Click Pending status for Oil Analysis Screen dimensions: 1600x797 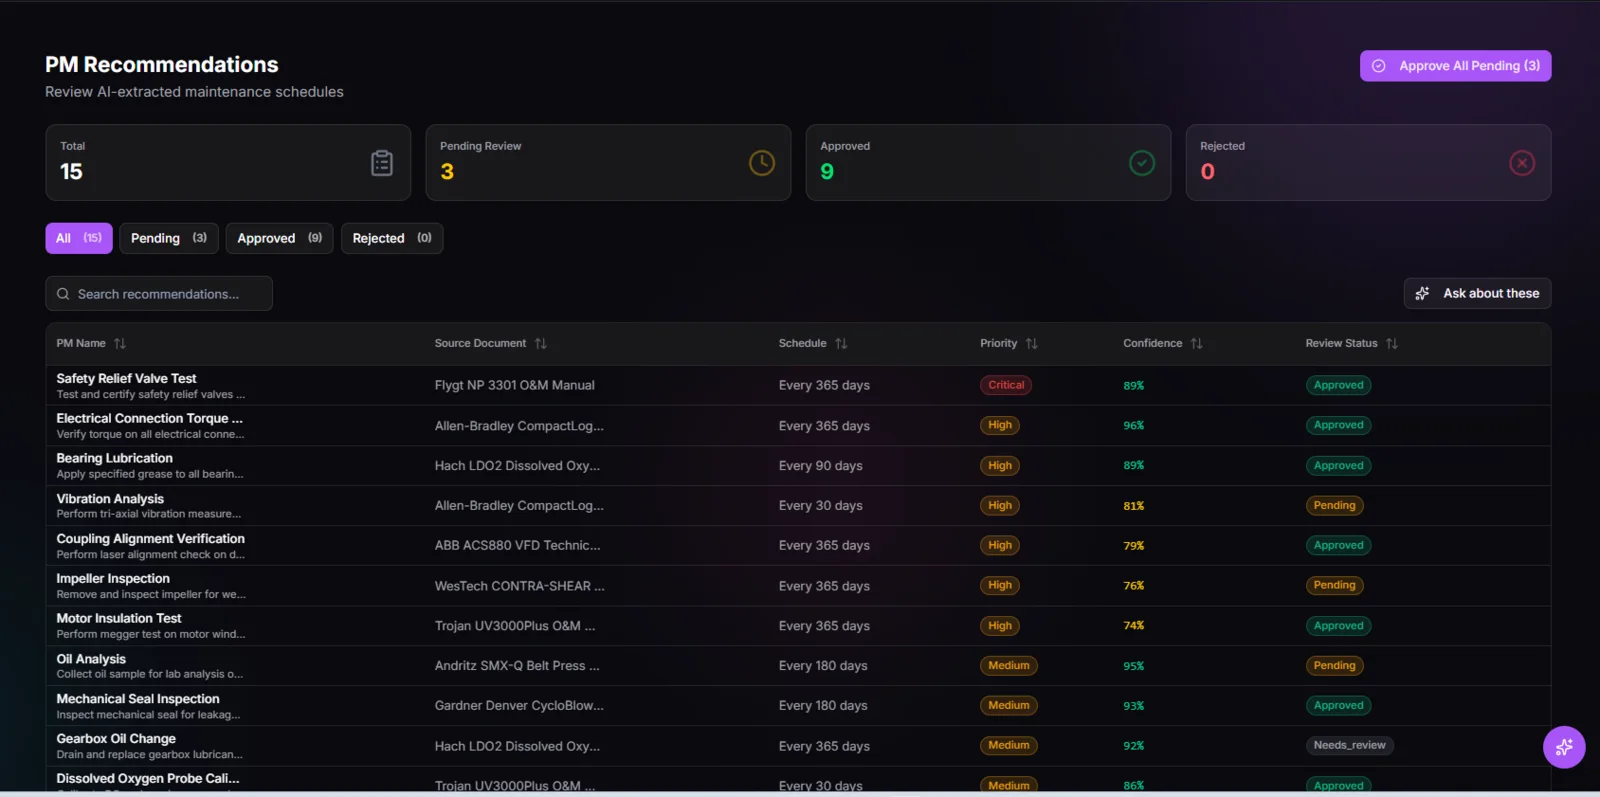tap(1334, 665)
